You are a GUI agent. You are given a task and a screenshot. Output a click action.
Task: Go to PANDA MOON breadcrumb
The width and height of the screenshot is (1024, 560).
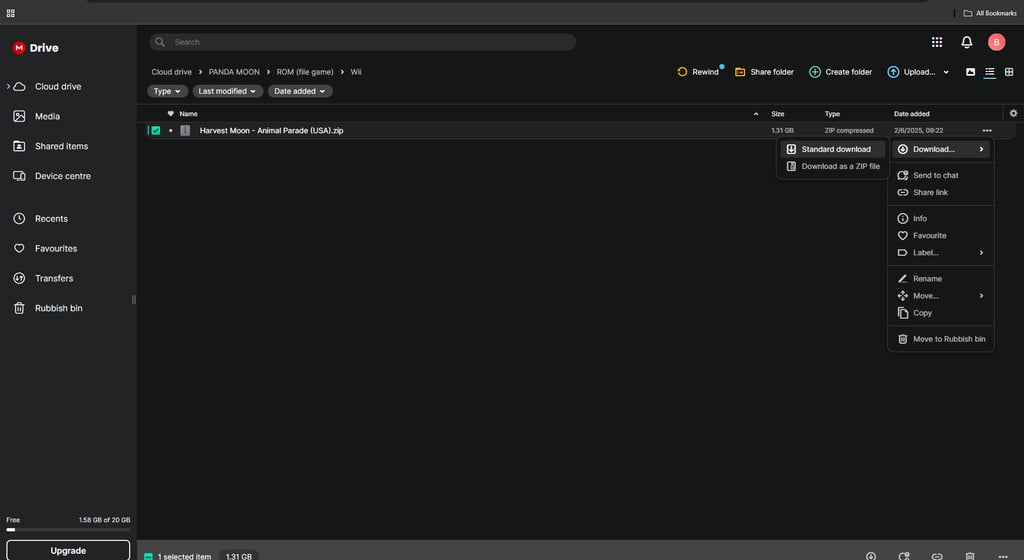[x=234, y=72]
